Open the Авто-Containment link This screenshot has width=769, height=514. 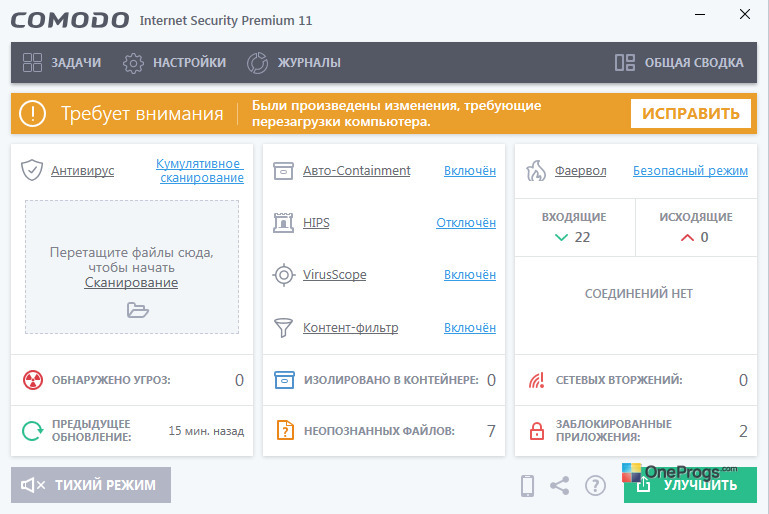pyautogui.click(x=357, y=171)
